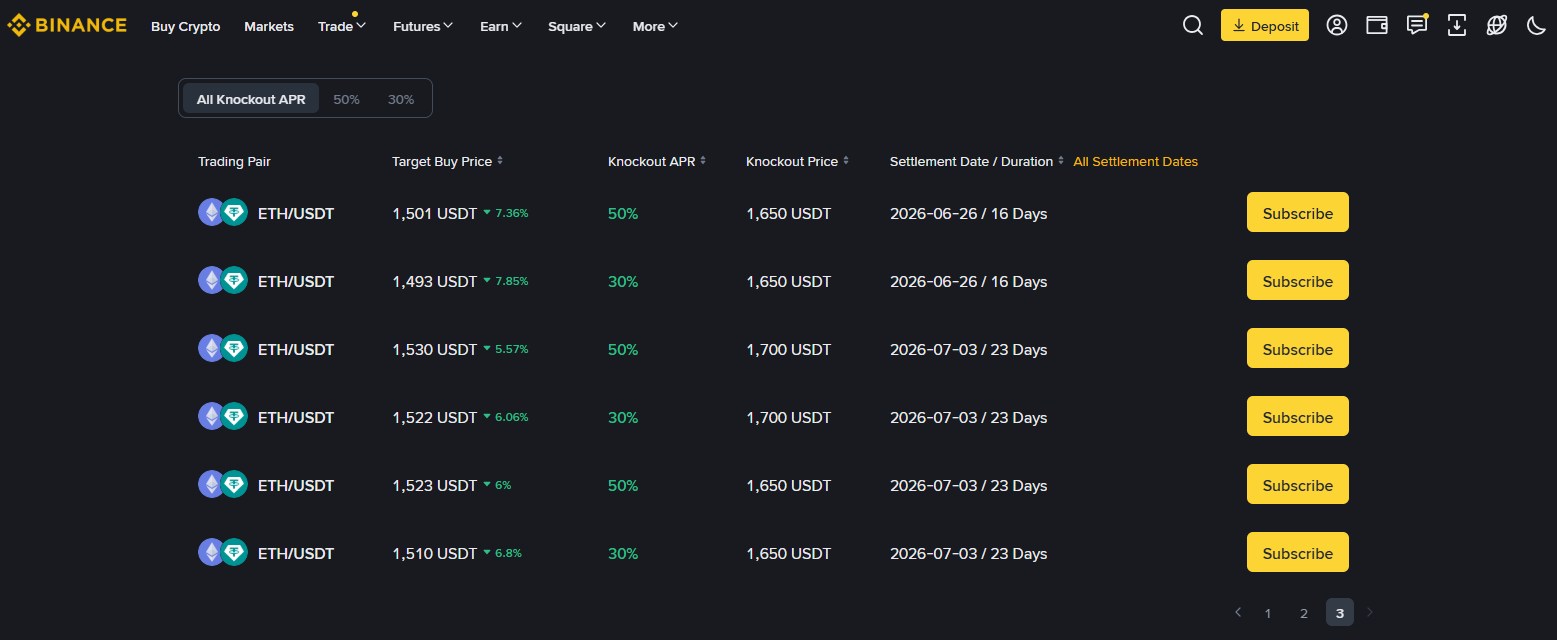1557x640 pixels.
Task: Open All Settlement Dates filter
Action: point(1135,161)
